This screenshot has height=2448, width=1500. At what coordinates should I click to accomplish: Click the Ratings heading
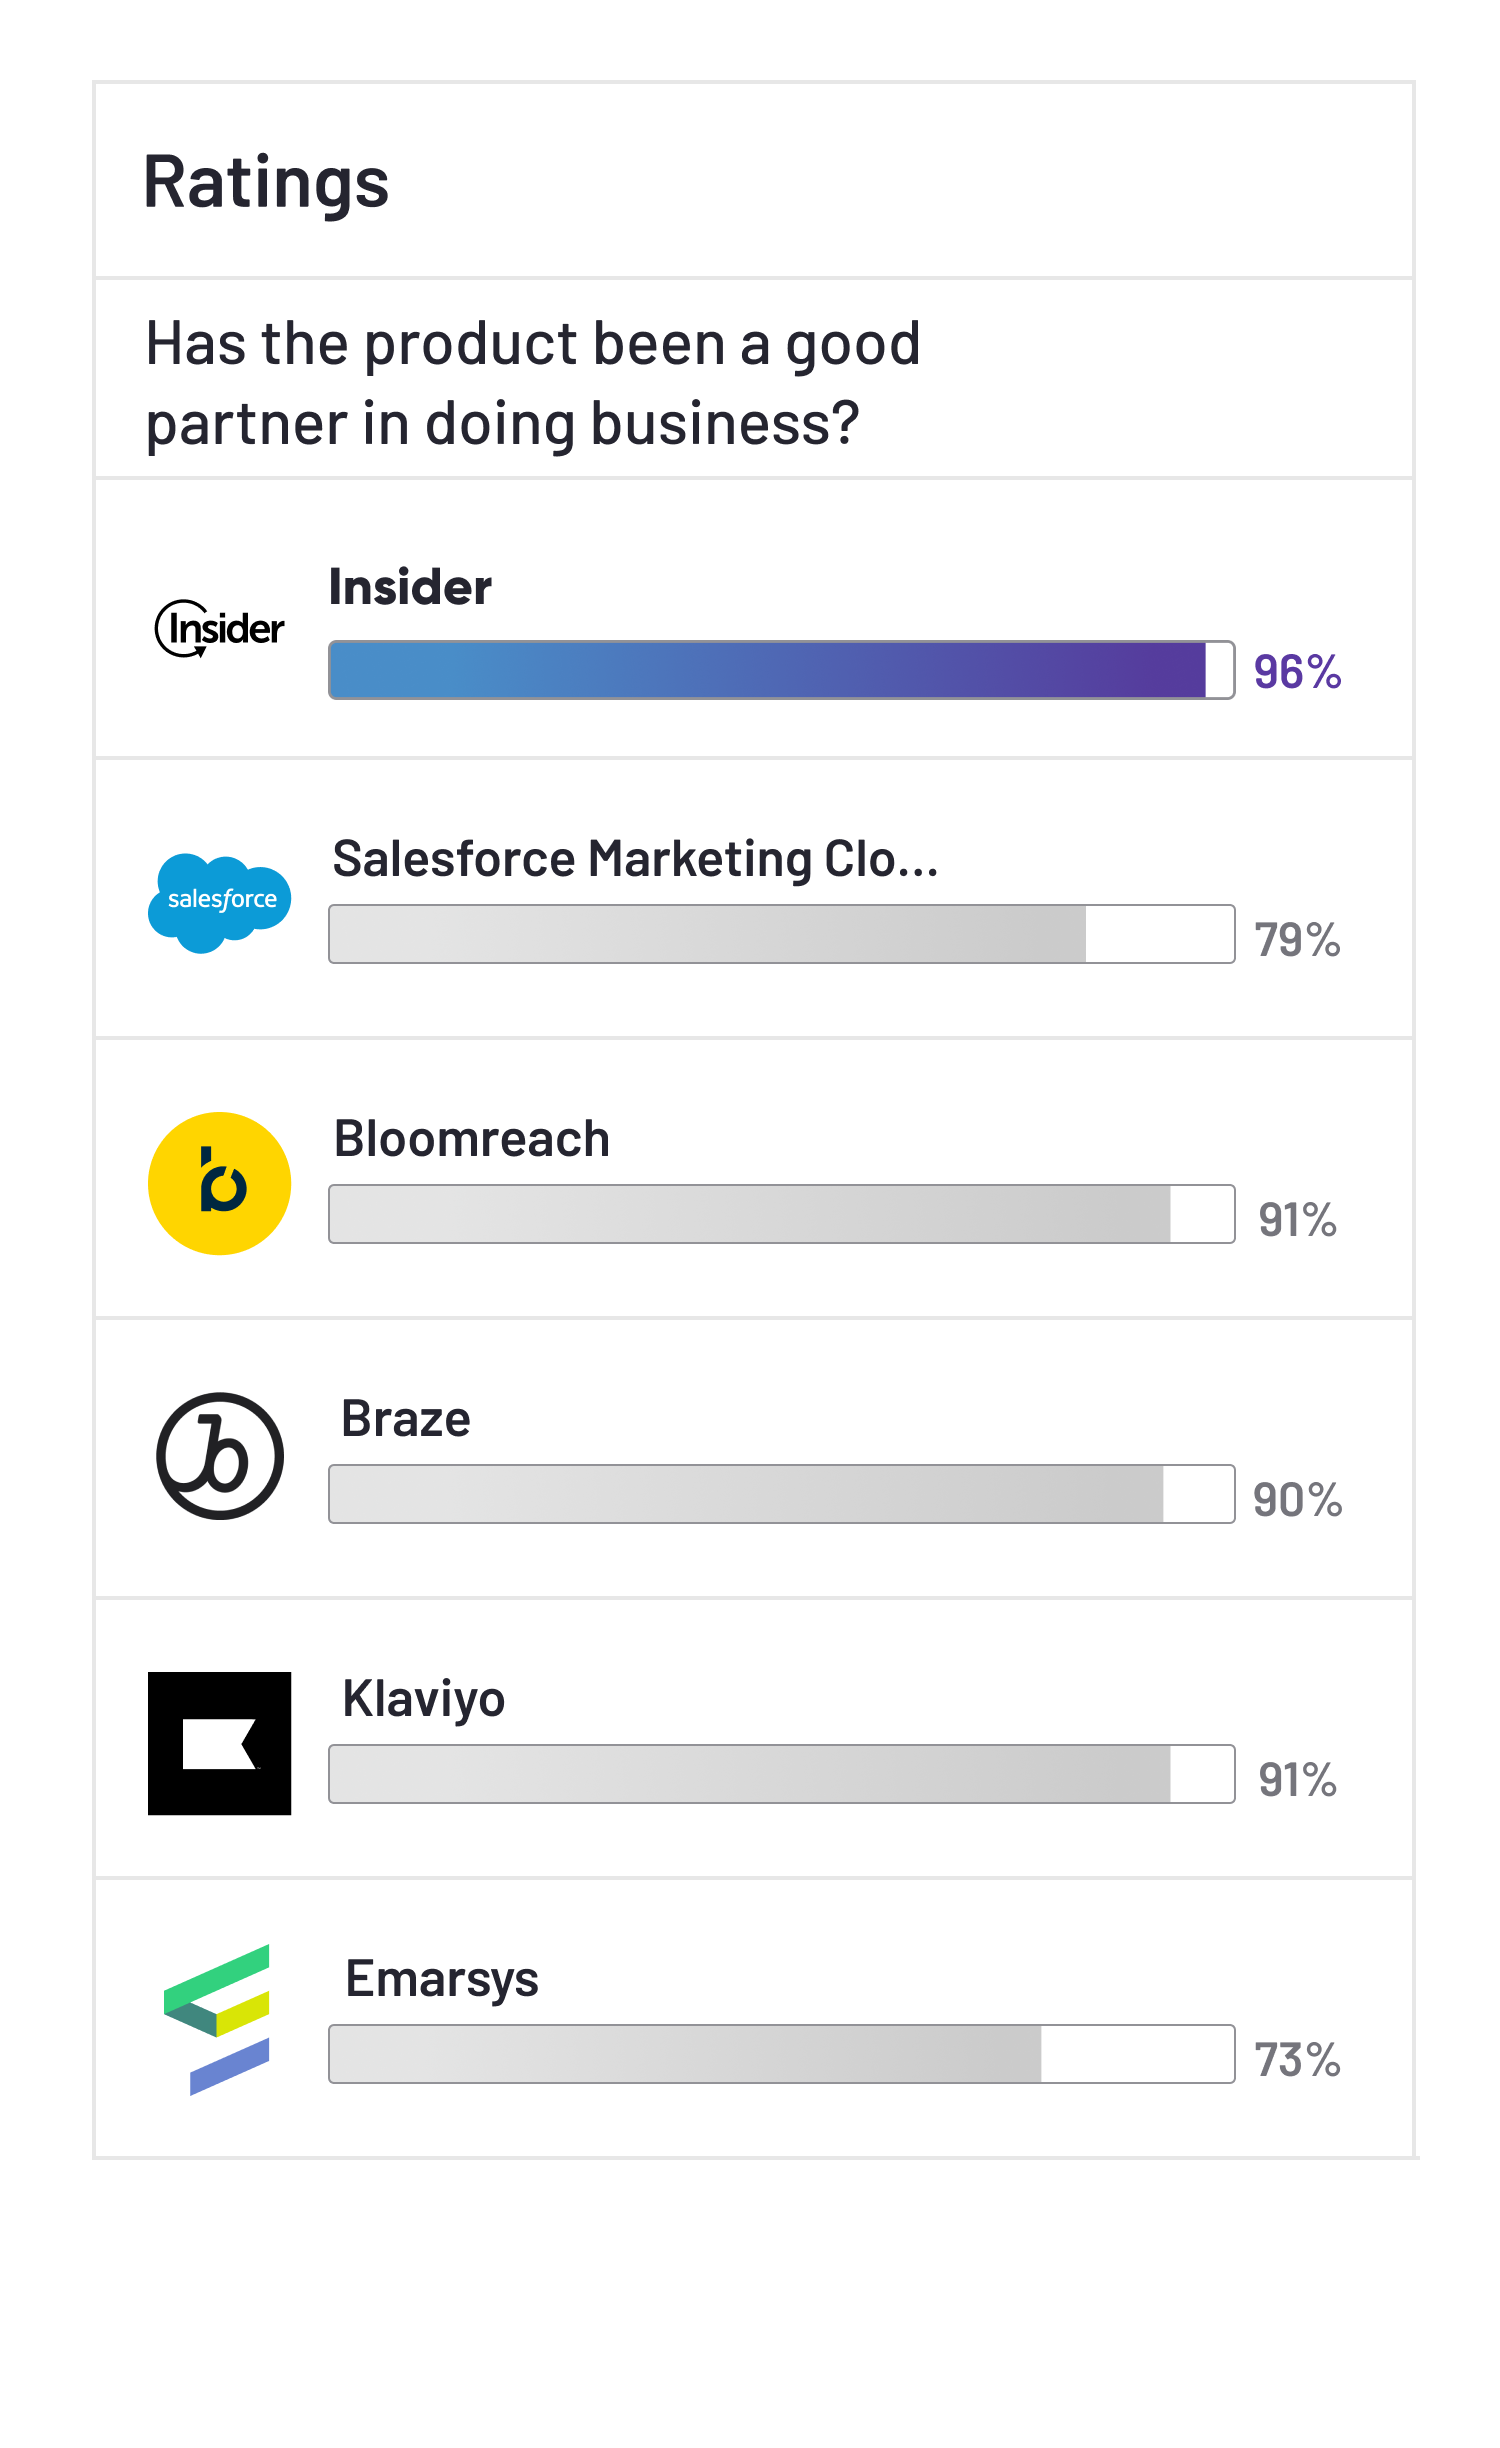266,182
